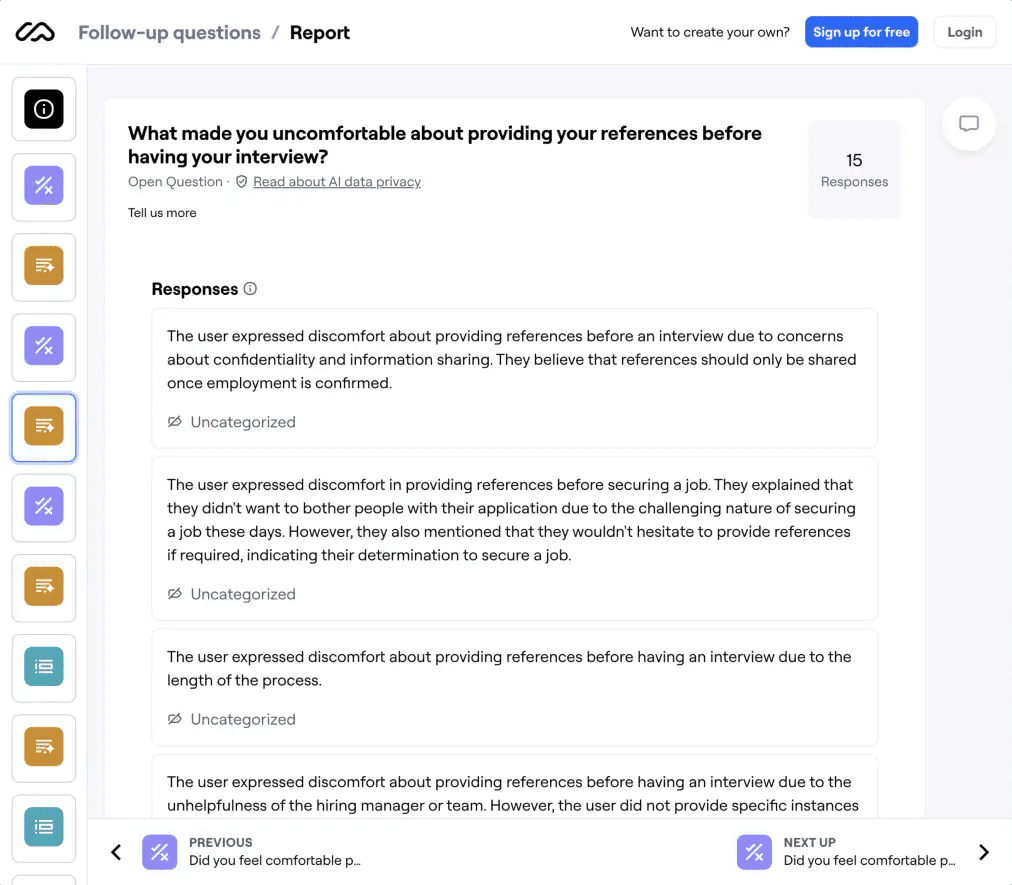Screen dimensions: 1012x885
Task: Go to next question with right arrow
Action: [984, 852]
